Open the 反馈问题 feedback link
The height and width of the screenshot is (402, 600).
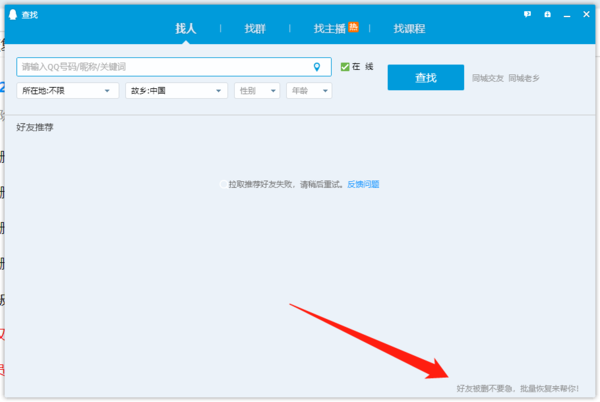click(x=363, y=184)
